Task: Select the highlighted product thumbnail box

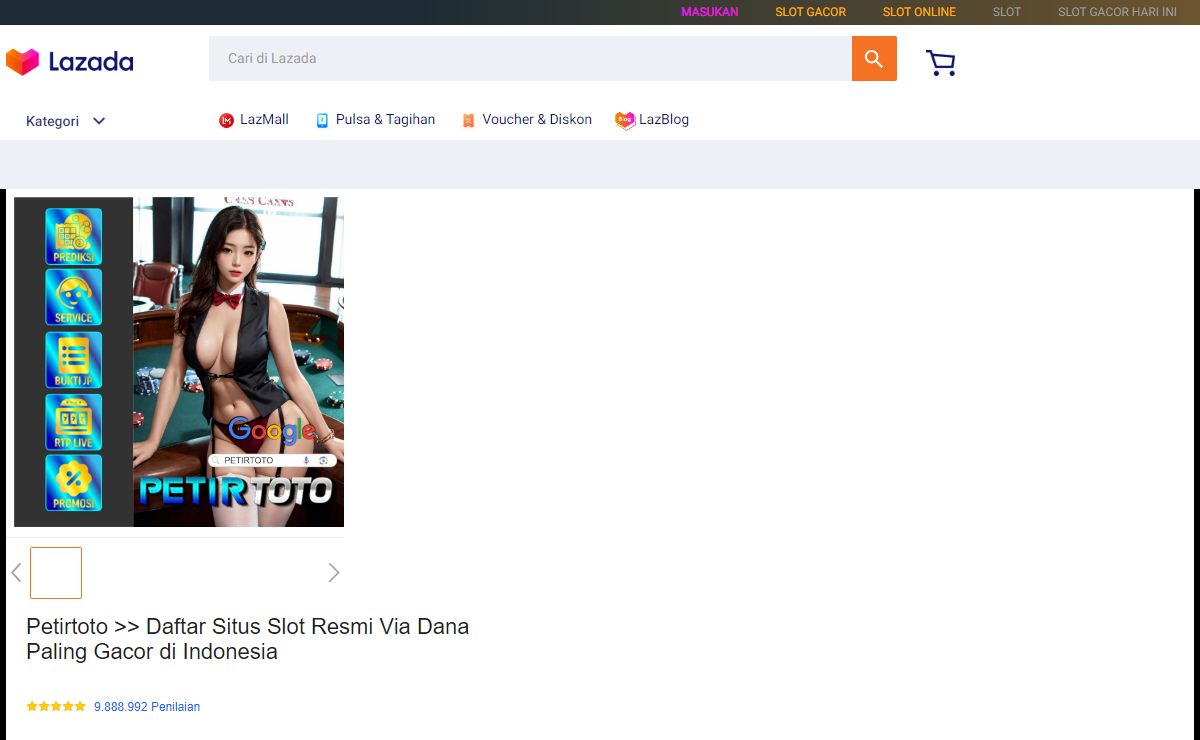Action: coord(56,573)
